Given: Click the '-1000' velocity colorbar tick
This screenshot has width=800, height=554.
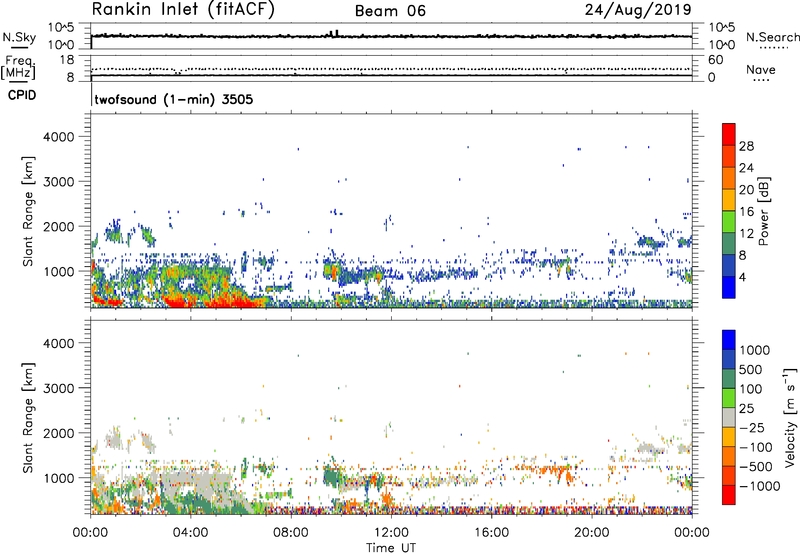Looking at the screenshot, I should tap(760, 486).
